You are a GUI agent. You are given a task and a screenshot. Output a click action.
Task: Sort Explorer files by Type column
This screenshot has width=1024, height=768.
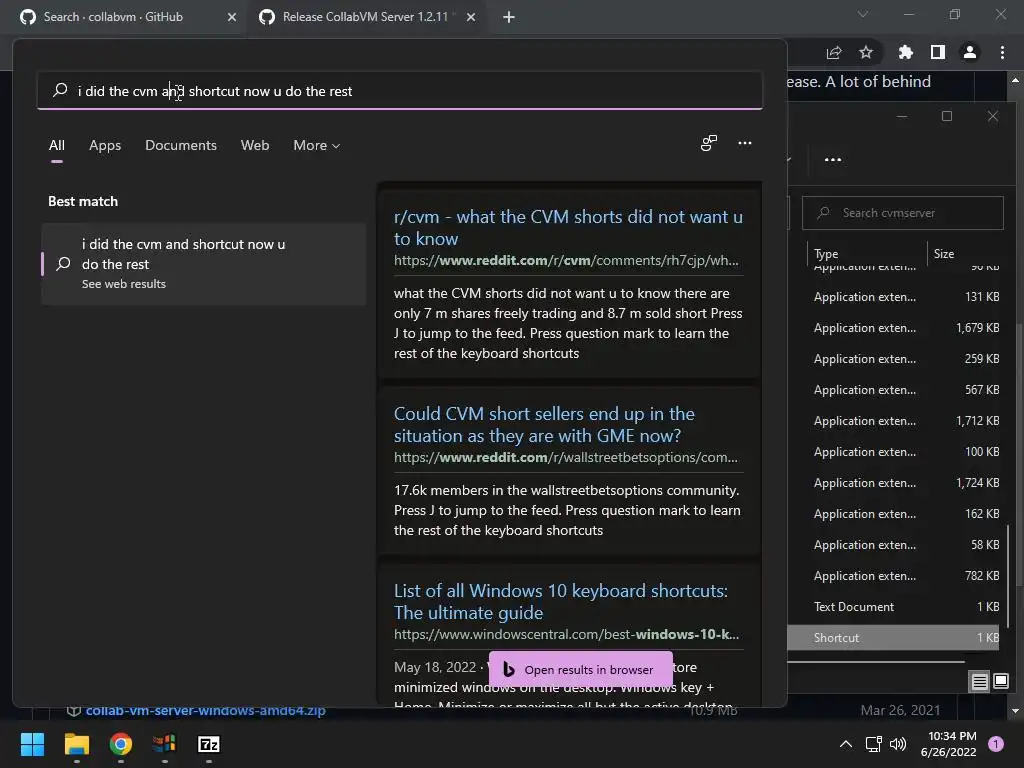click(826, 253)
